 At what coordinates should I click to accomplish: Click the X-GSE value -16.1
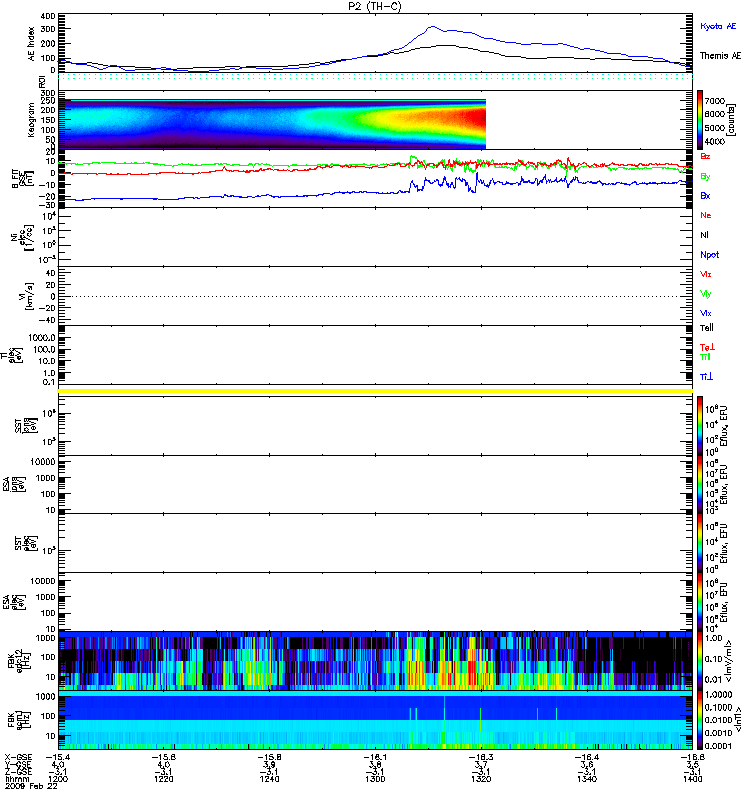click(376, 757)
